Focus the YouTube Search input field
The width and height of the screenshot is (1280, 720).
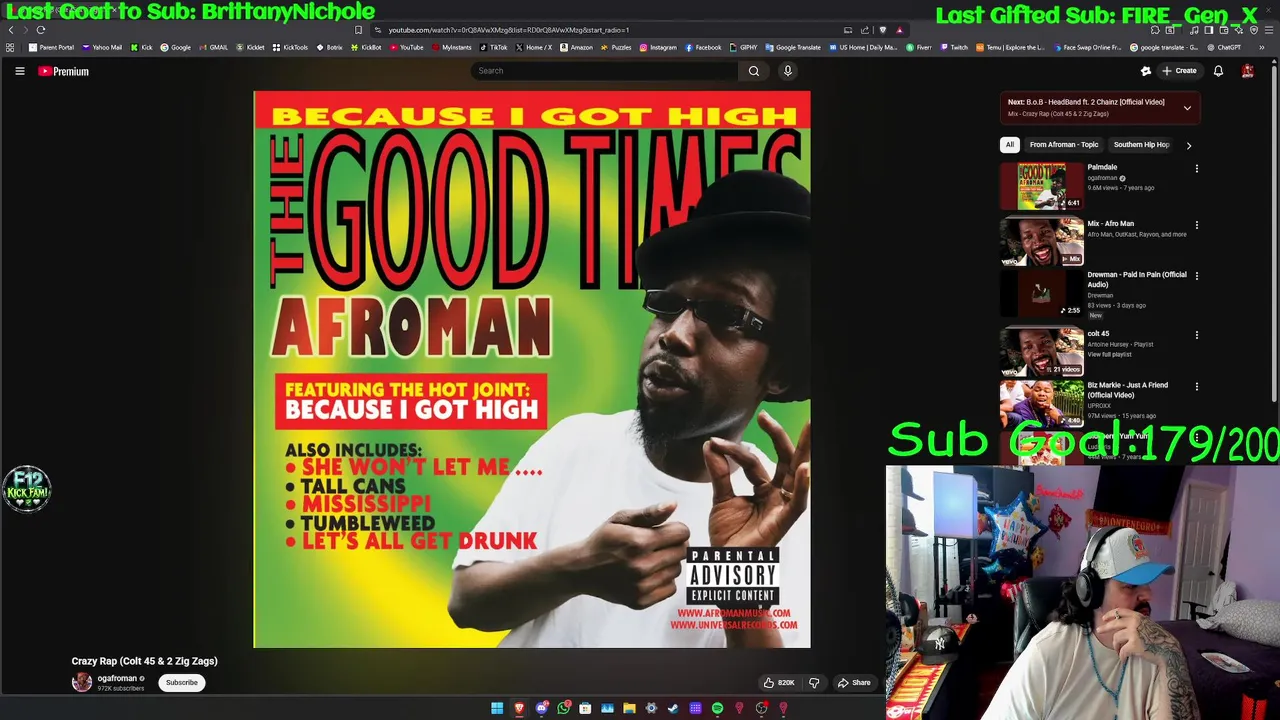point(605,71)
